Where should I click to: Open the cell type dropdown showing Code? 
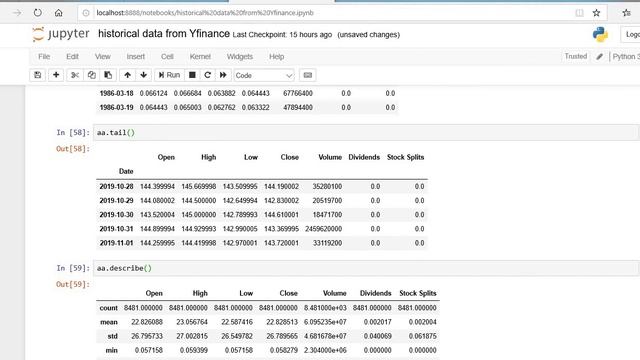[264, 76]
